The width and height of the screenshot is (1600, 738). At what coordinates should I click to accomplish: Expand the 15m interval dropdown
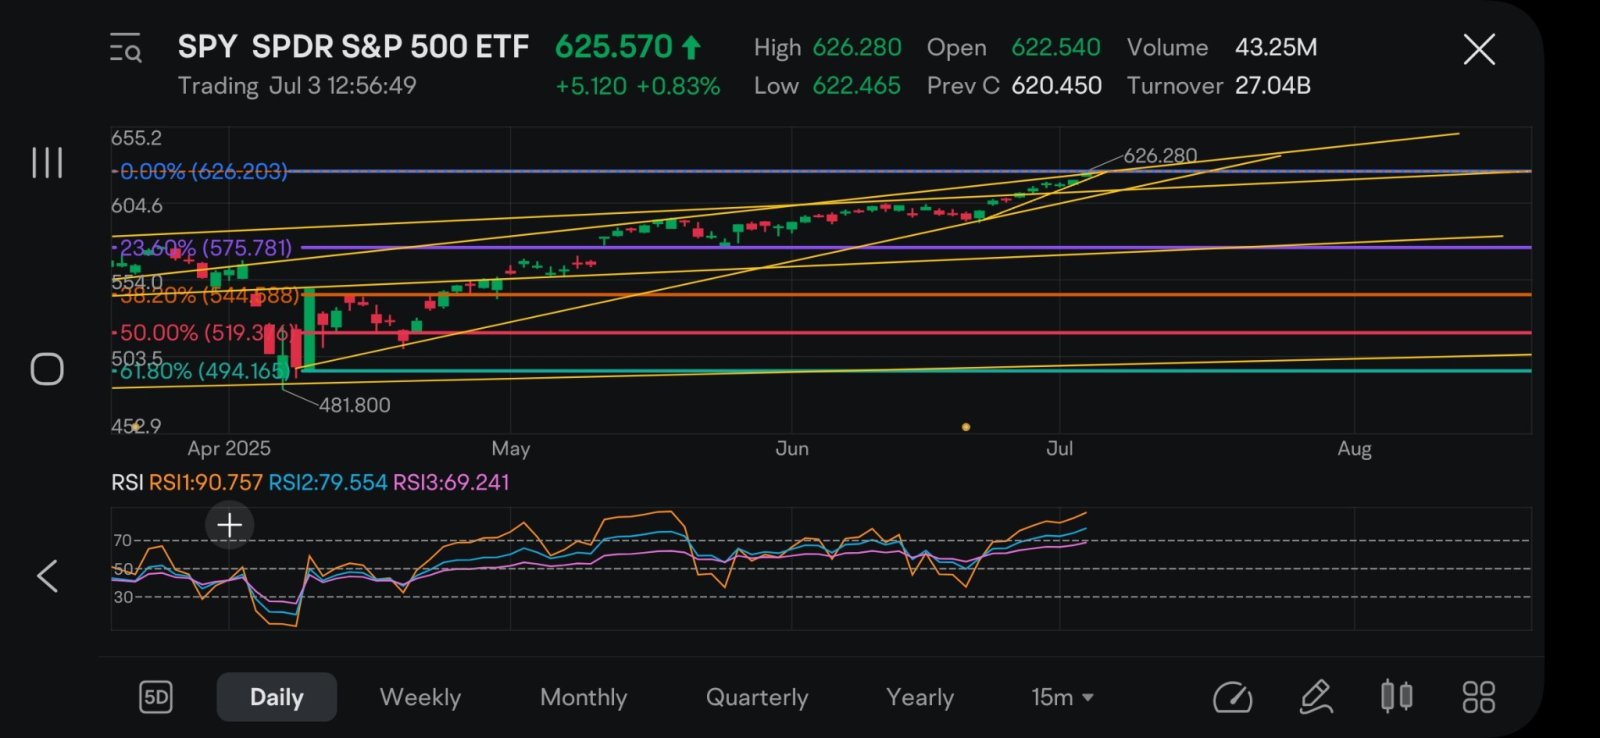click(x=1062, y=697)
